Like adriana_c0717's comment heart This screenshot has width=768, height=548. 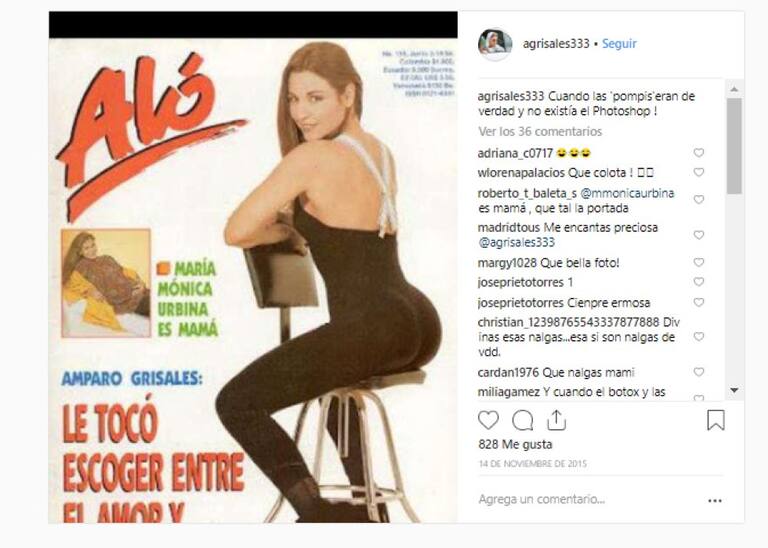(698, 153)
